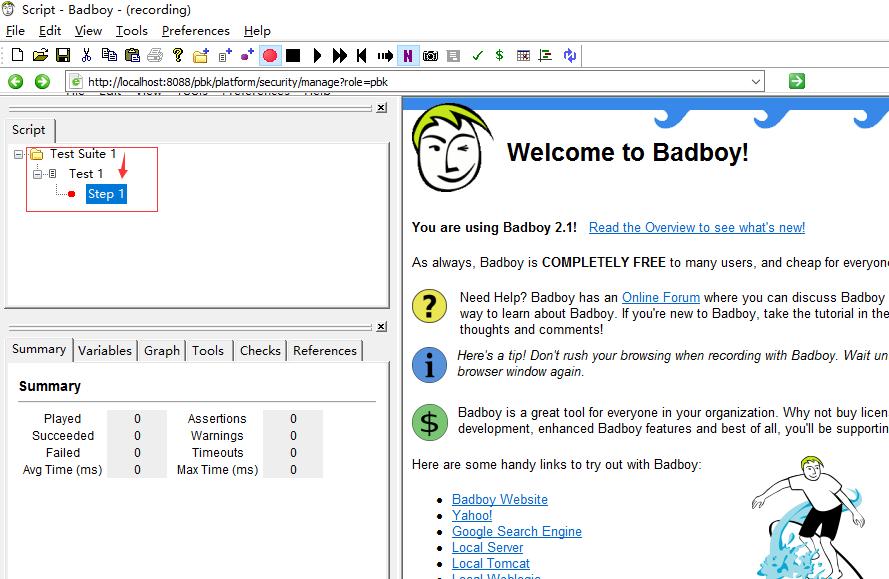
Task: Click the Save floppy disk icon
Action: point(63,56)
